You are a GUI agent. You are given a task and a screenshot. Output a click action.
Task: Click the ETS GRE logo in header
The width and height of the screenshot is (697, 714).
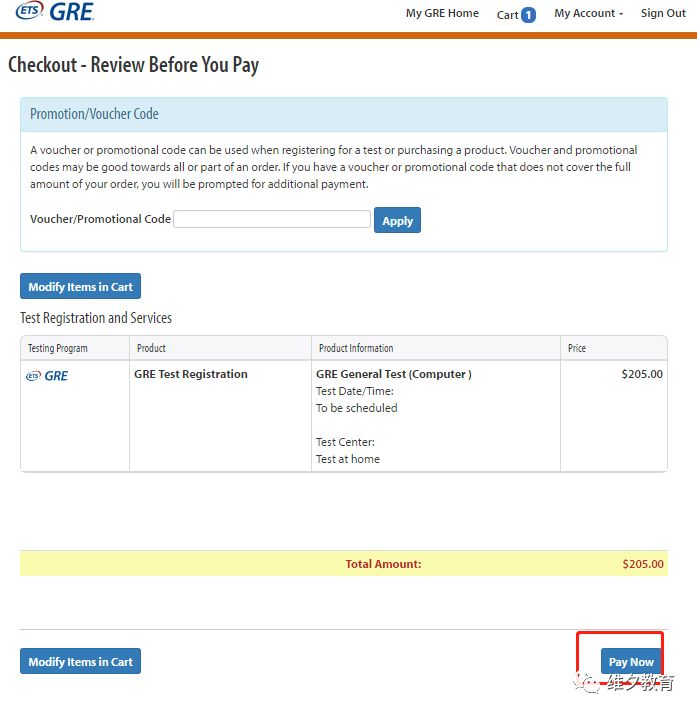pyautogui.click(x=55, y=11)
